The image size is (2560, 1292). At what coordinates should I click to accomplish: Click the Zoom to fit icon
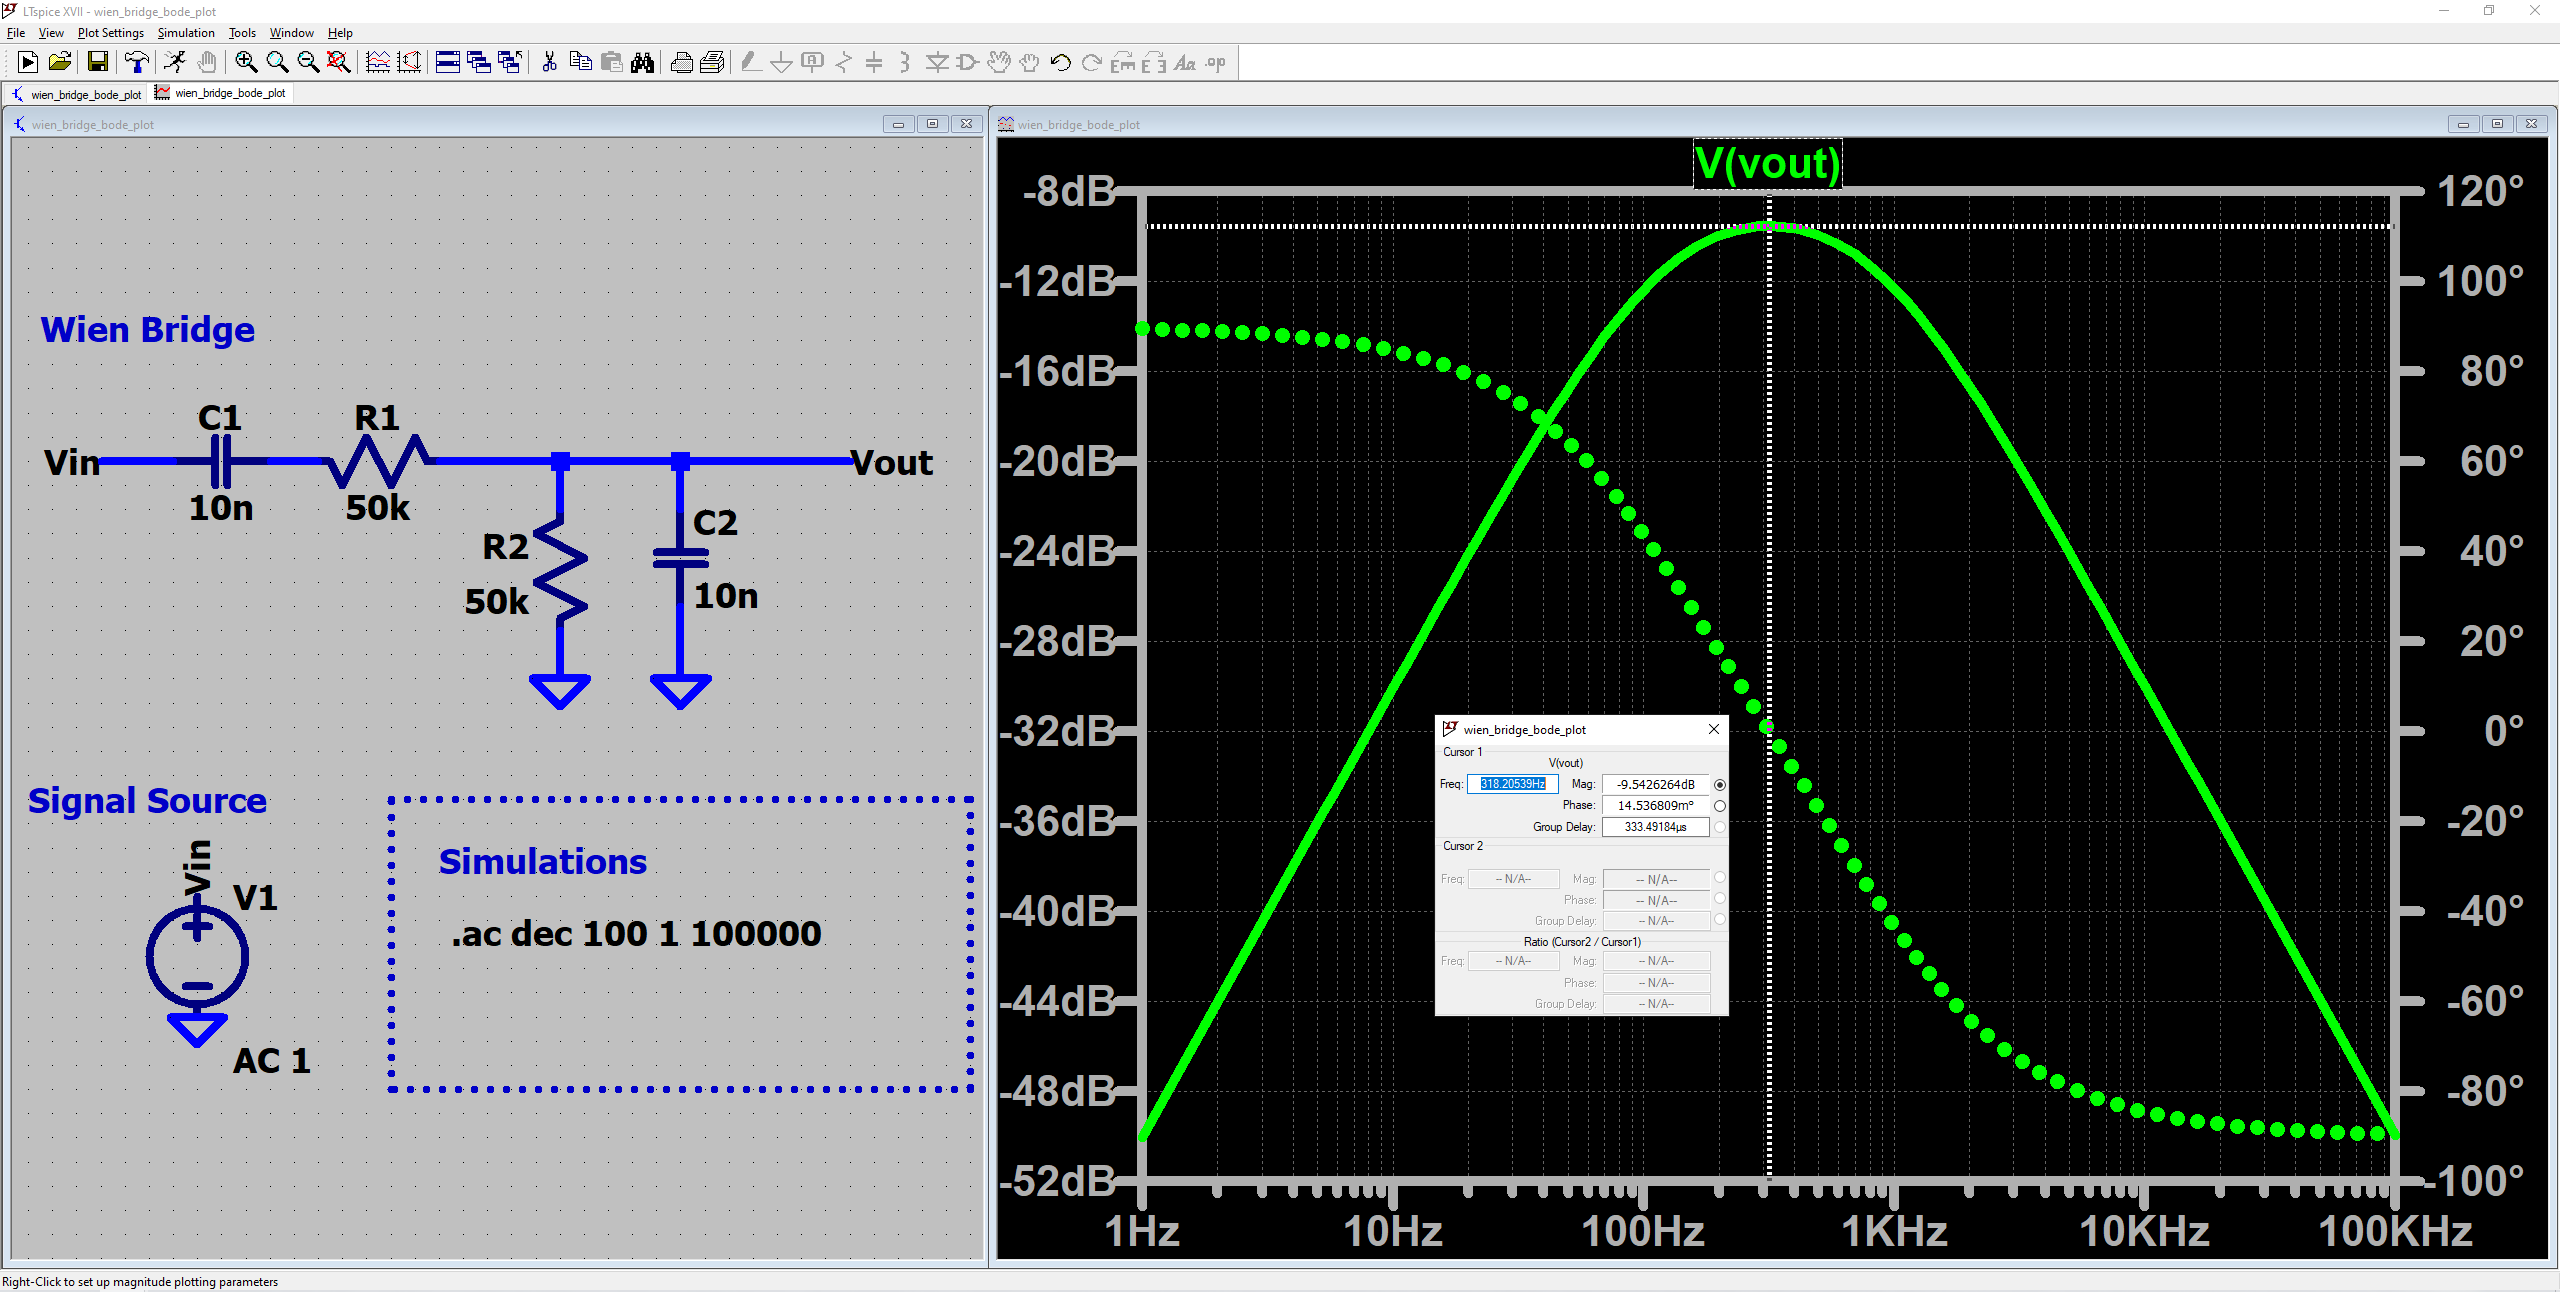point(339,62)
